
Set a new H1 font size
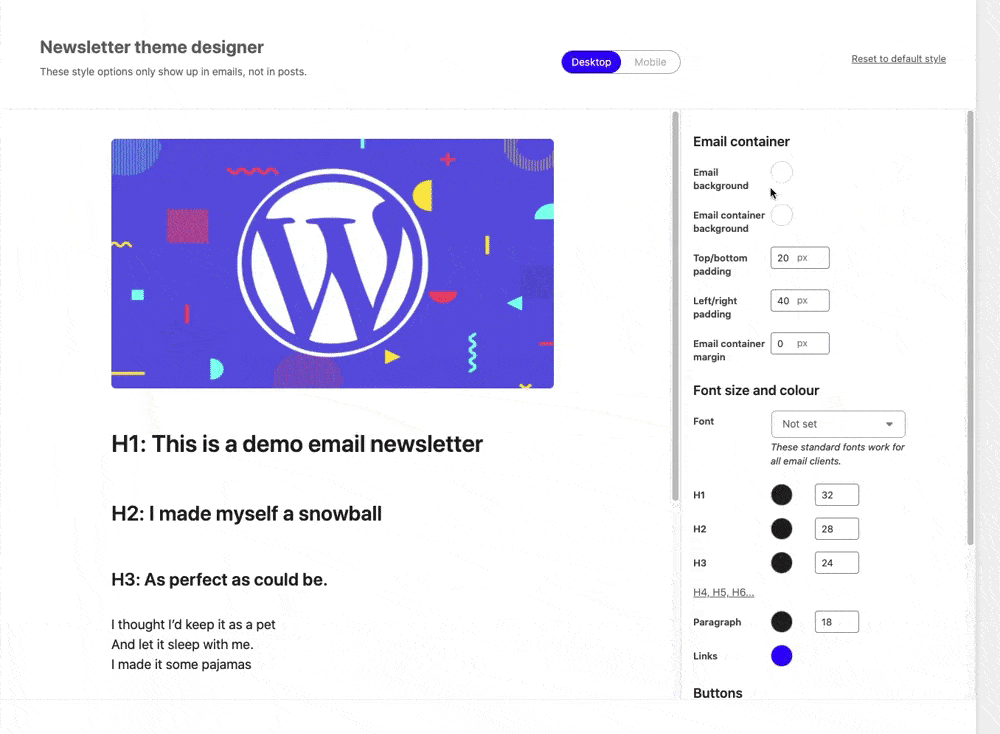click(x=836, y=494)
